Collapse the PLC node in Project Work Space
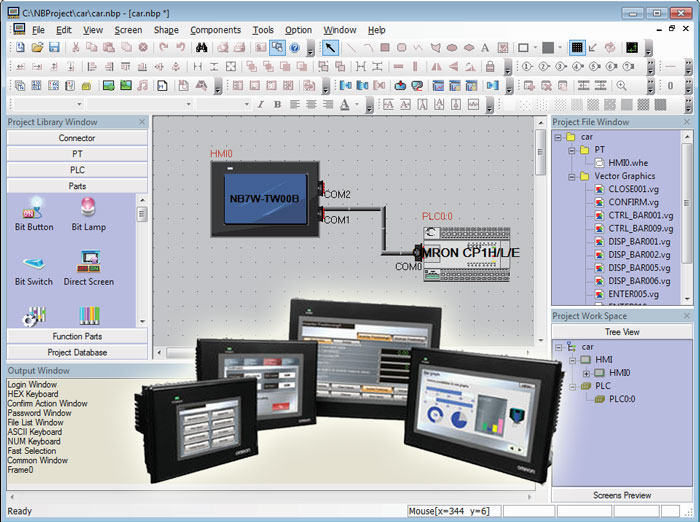 pos(572,386)
